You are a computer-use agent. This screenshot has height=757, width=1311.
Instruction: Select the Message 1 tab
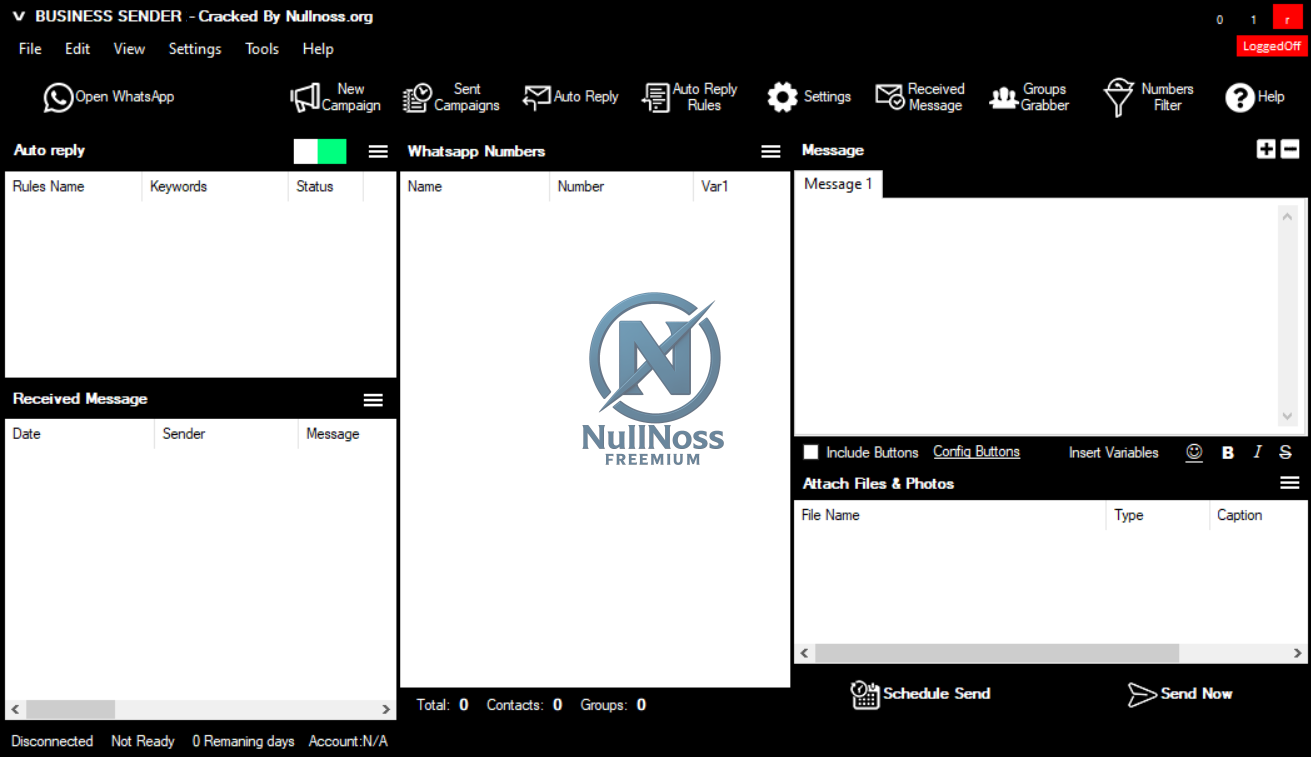coord(838,184)
